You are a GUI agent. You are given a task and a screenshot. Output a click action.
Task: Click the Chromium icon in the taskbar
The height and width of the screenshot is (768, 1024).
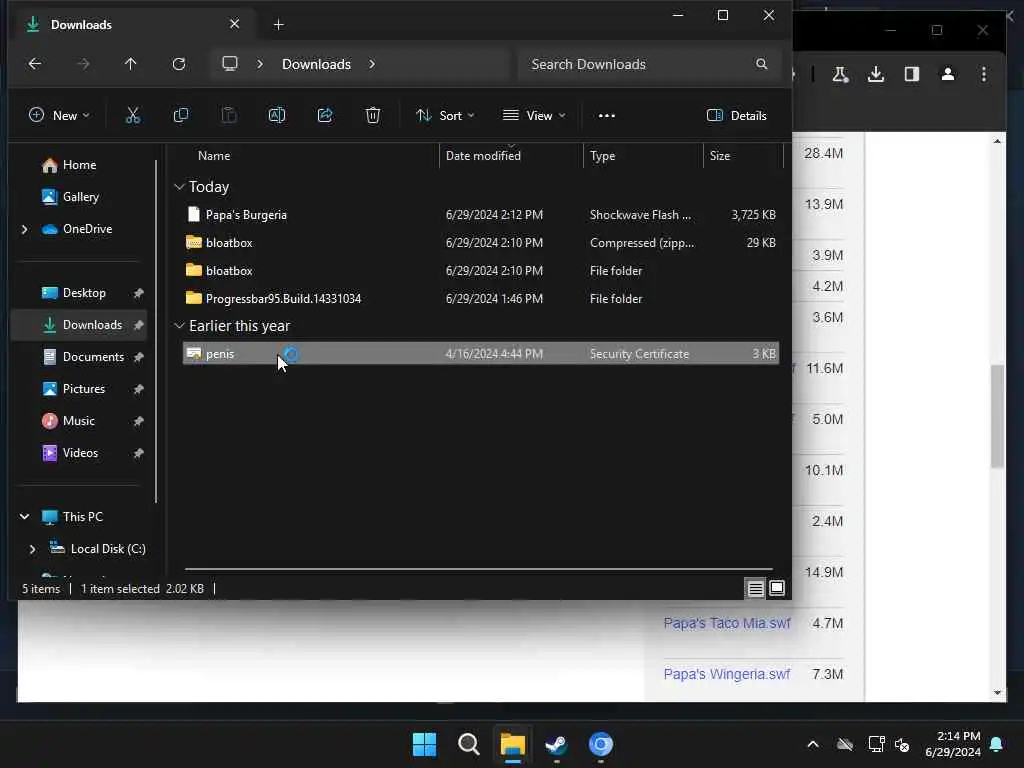pos(600,744)
